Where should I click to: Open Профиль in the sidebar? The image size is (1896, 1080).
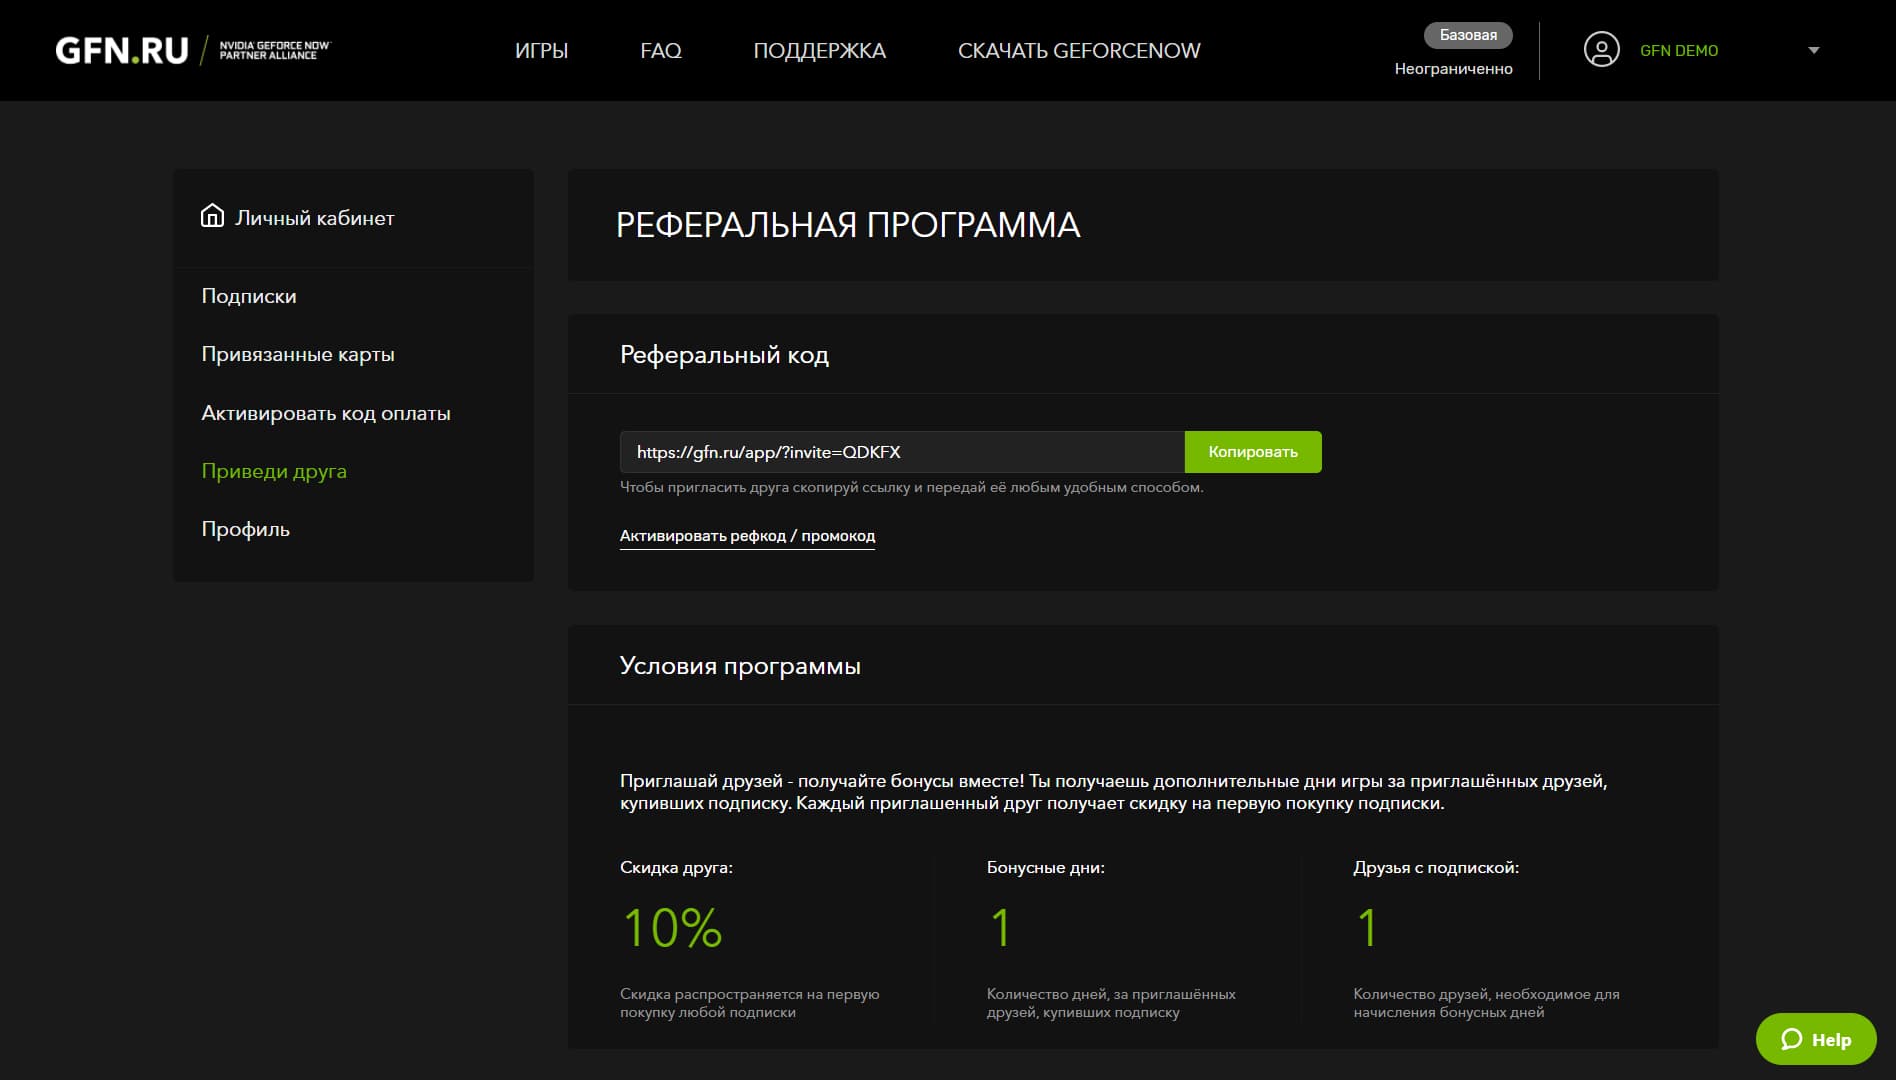(x=245, y=529)
